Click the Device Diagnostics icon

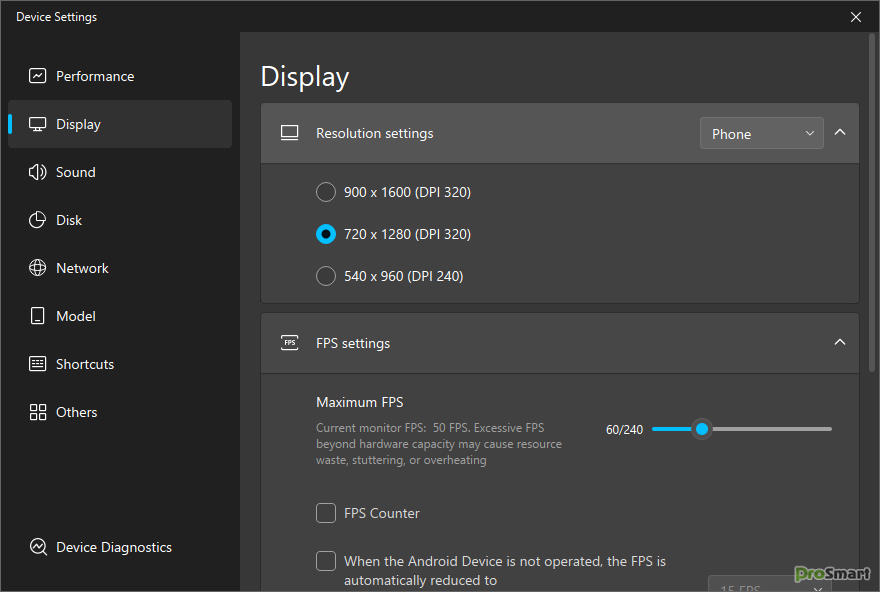pyautogui.click(x=38, y=547)
